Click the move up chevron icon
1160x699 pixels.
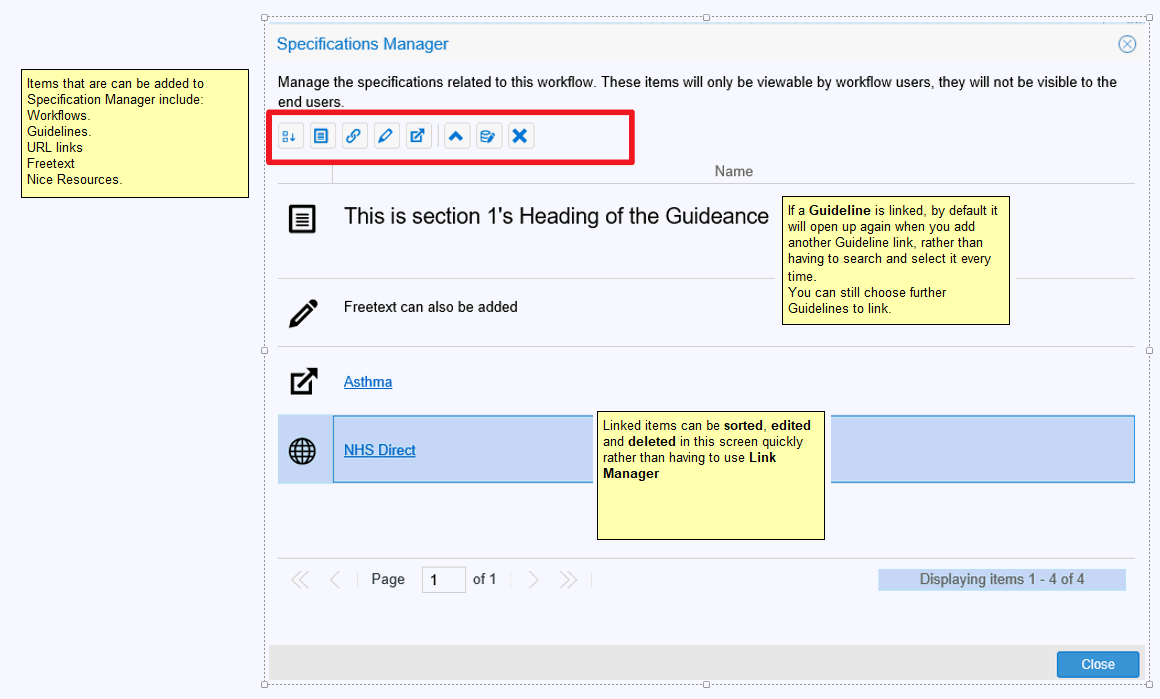pos(456,136)
